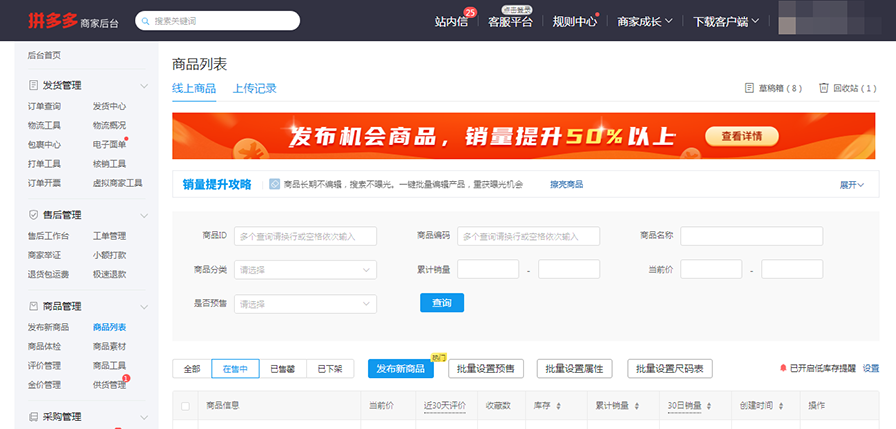Screen dimensions: 896x429
Task: Open 客服平台 in top bar
Action: click(x=510, y=22)
